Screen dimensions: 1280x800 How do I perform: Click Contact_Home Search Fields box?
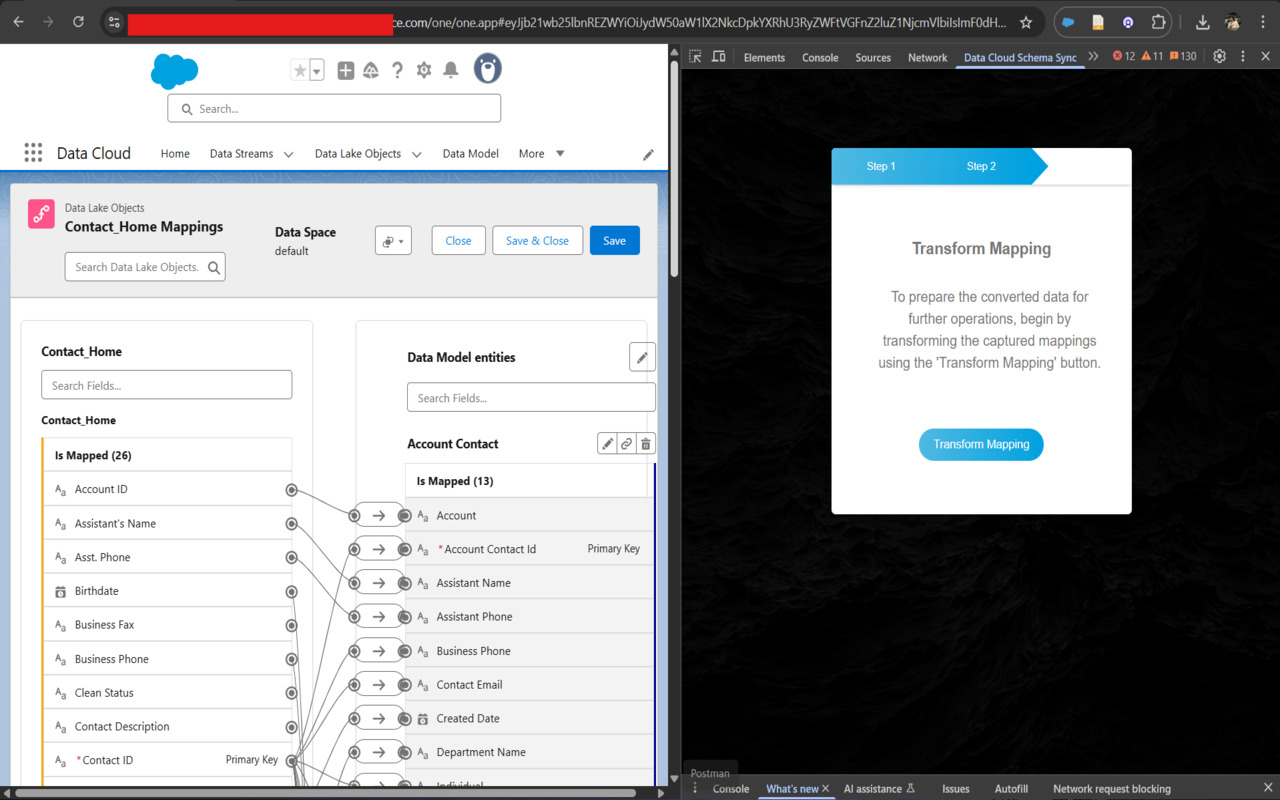(166, 385)
